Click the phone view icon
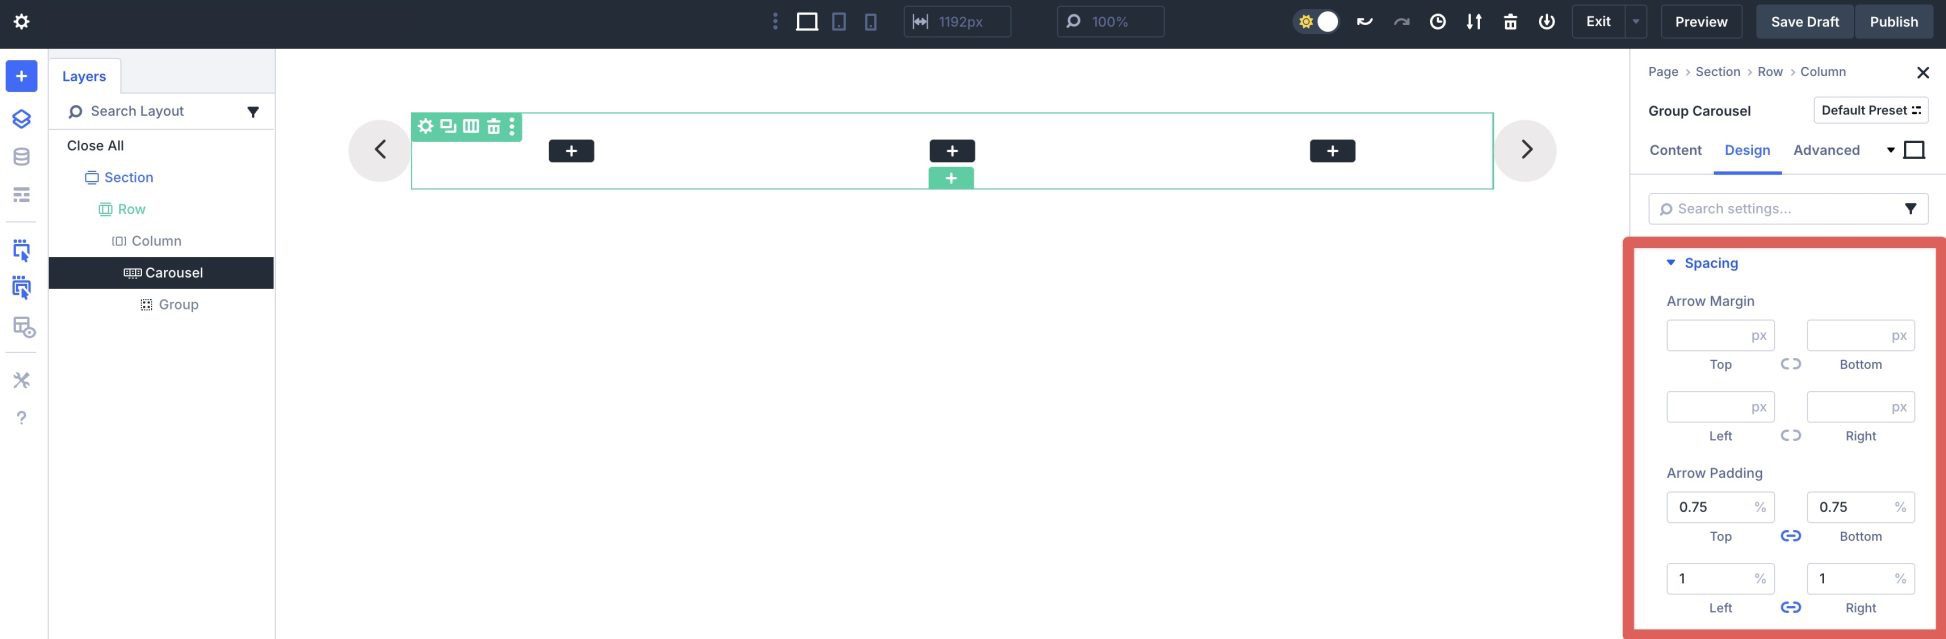The height and width of the screenshot is (639, 1946). point(871,22)
